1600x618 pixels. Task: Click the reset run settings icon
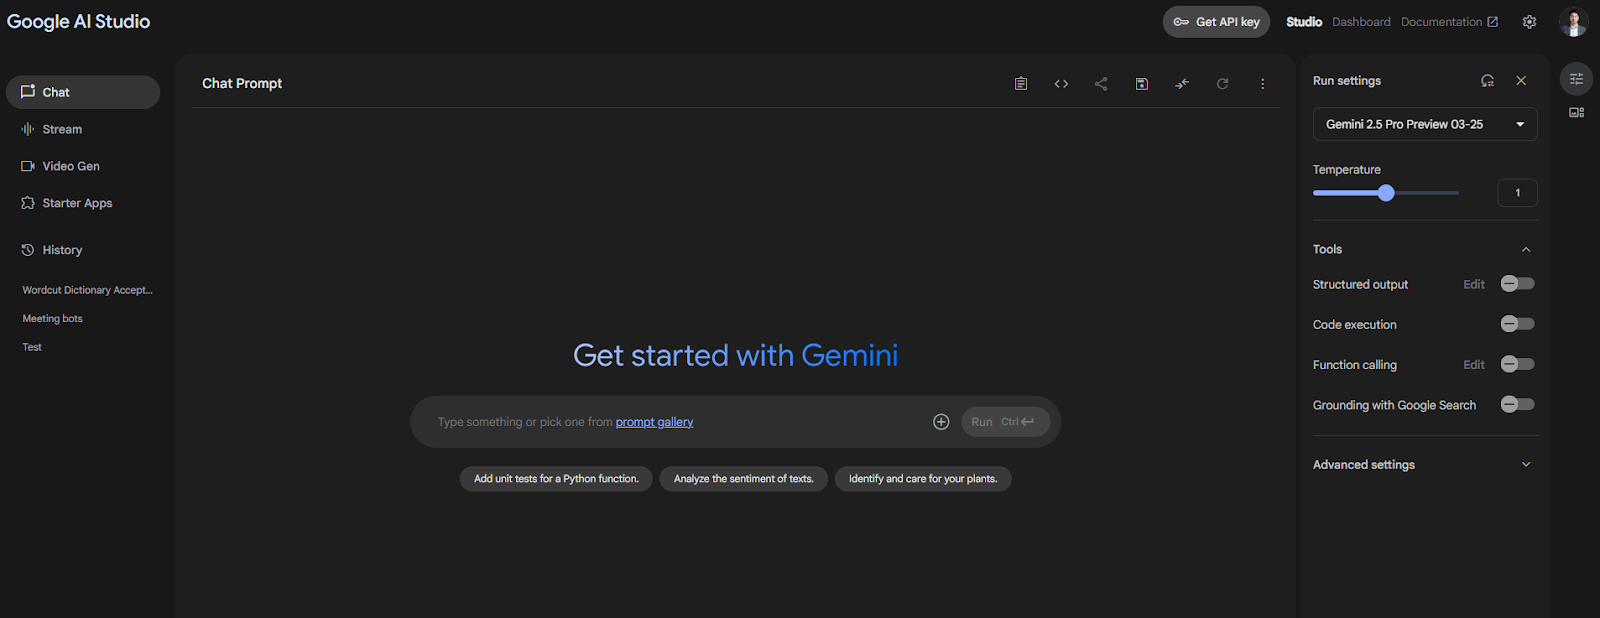1487,81
